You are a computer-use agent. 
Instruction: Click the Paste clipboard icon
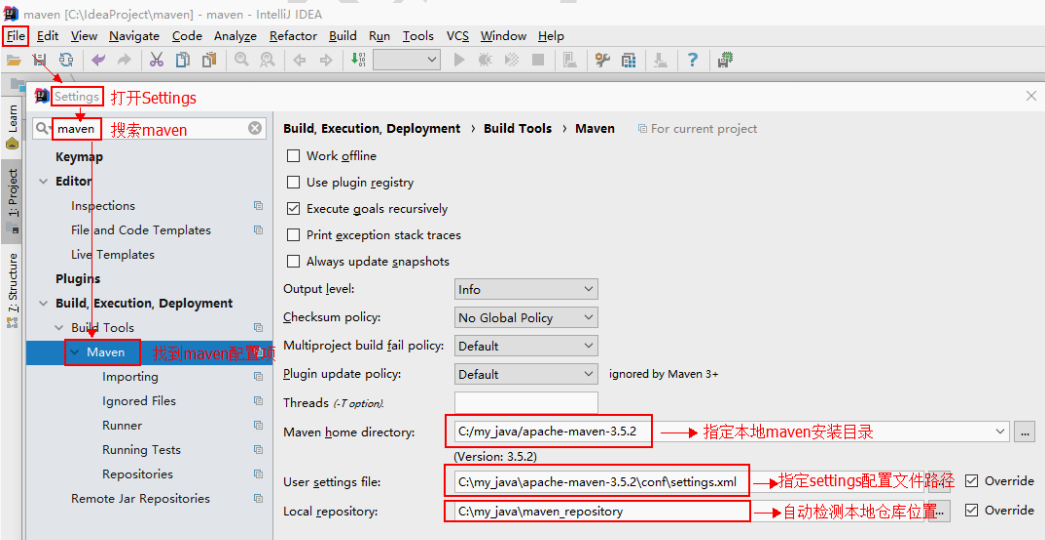(209, 61)
